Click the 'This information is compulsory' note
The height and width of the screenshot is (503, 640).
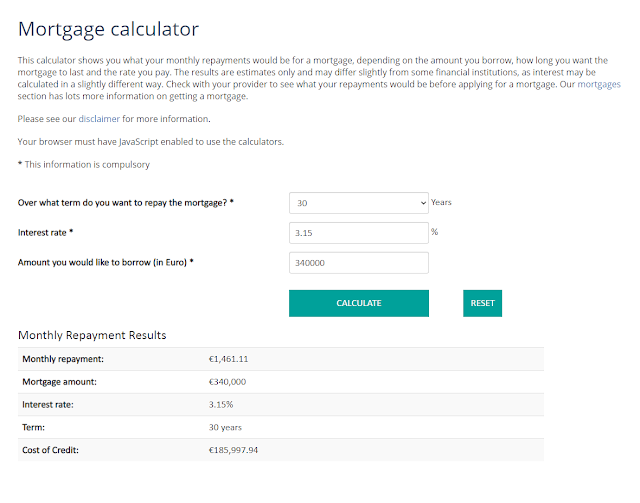[x=84, y=164]
